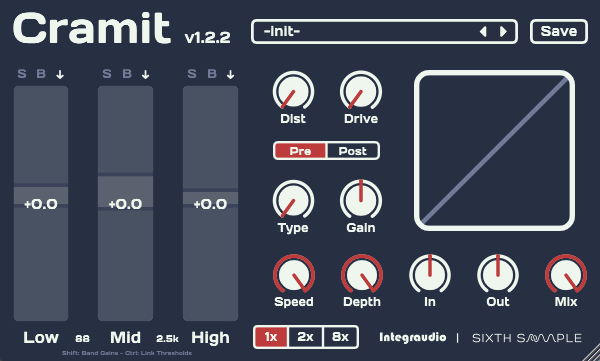The height and width of the screenshot is (361, 600).
Task: Open the Integraudio link
Action: [x=412, y=337]
